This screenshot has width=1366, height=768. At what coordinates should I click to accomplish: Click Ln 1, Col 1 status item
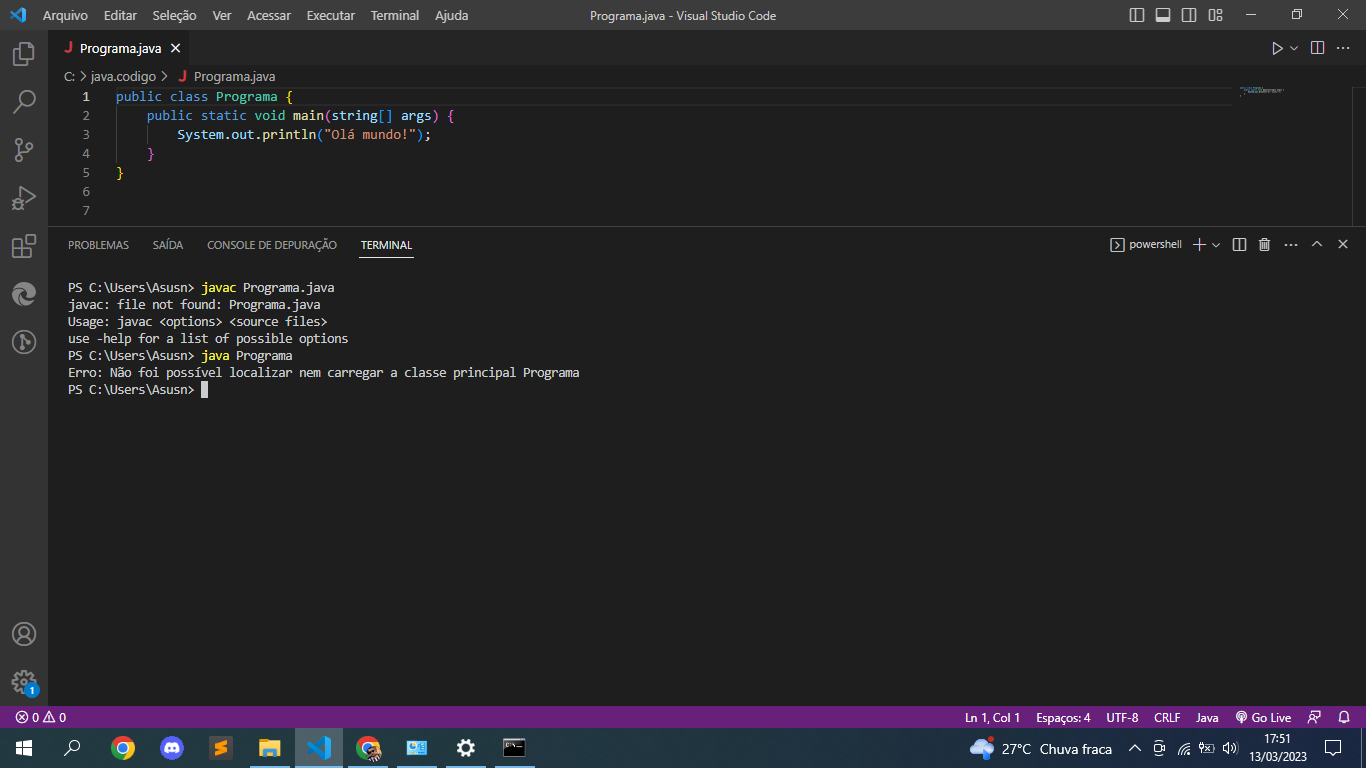click(993, 717)
